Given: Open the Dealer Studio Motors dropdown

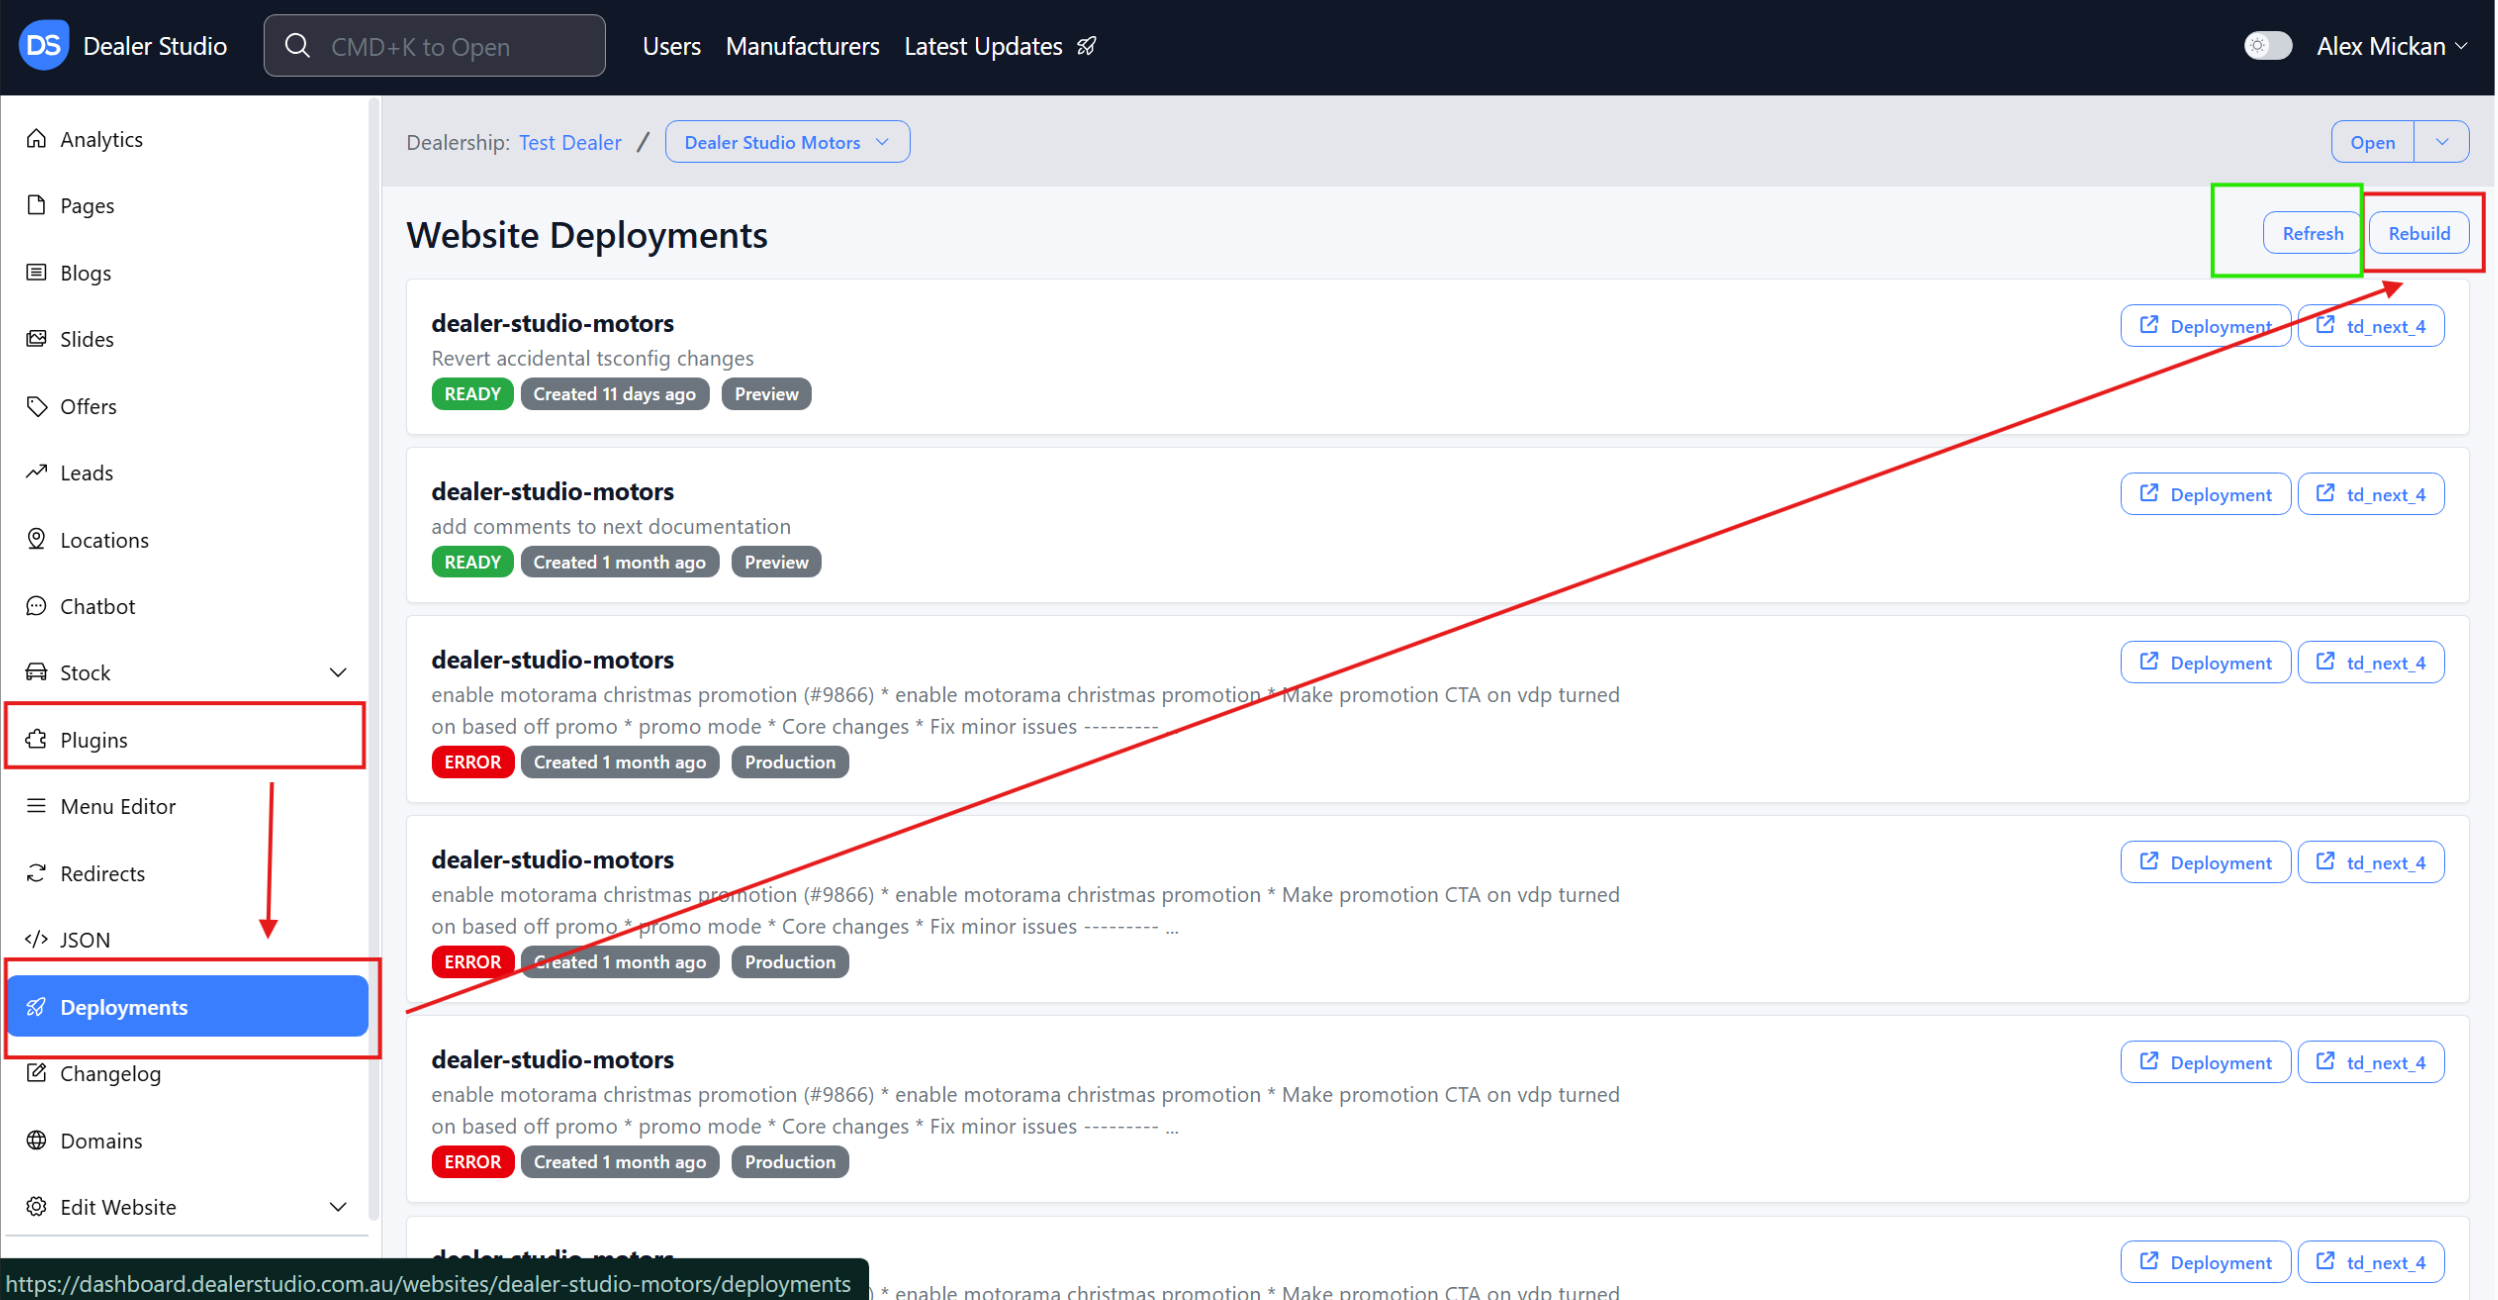Looking at the screenshot, I should (787, 142).
